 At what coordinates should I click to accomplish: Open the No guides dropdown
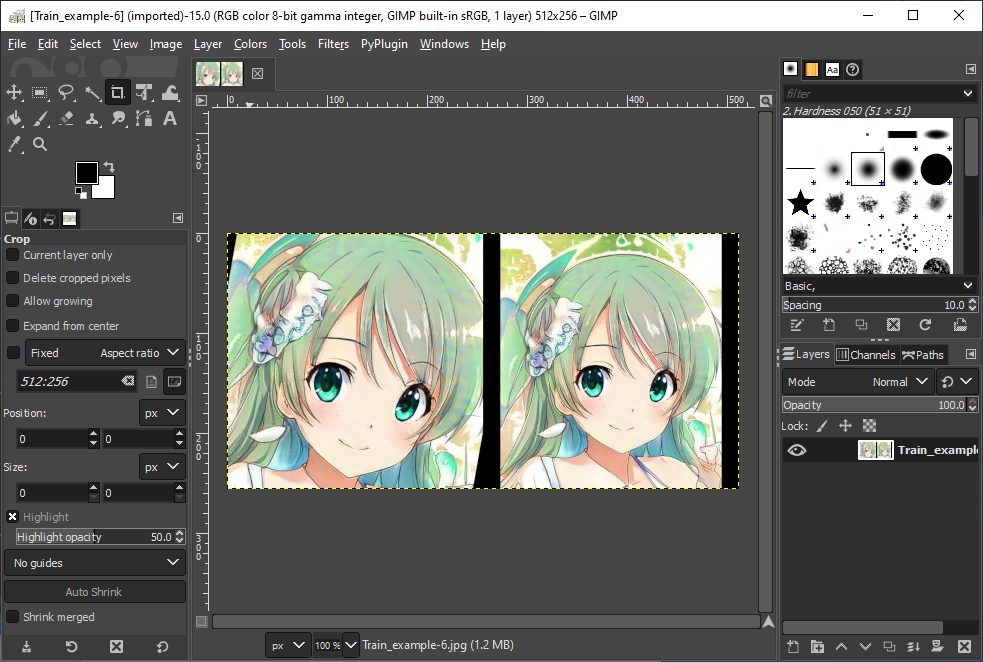95,563
